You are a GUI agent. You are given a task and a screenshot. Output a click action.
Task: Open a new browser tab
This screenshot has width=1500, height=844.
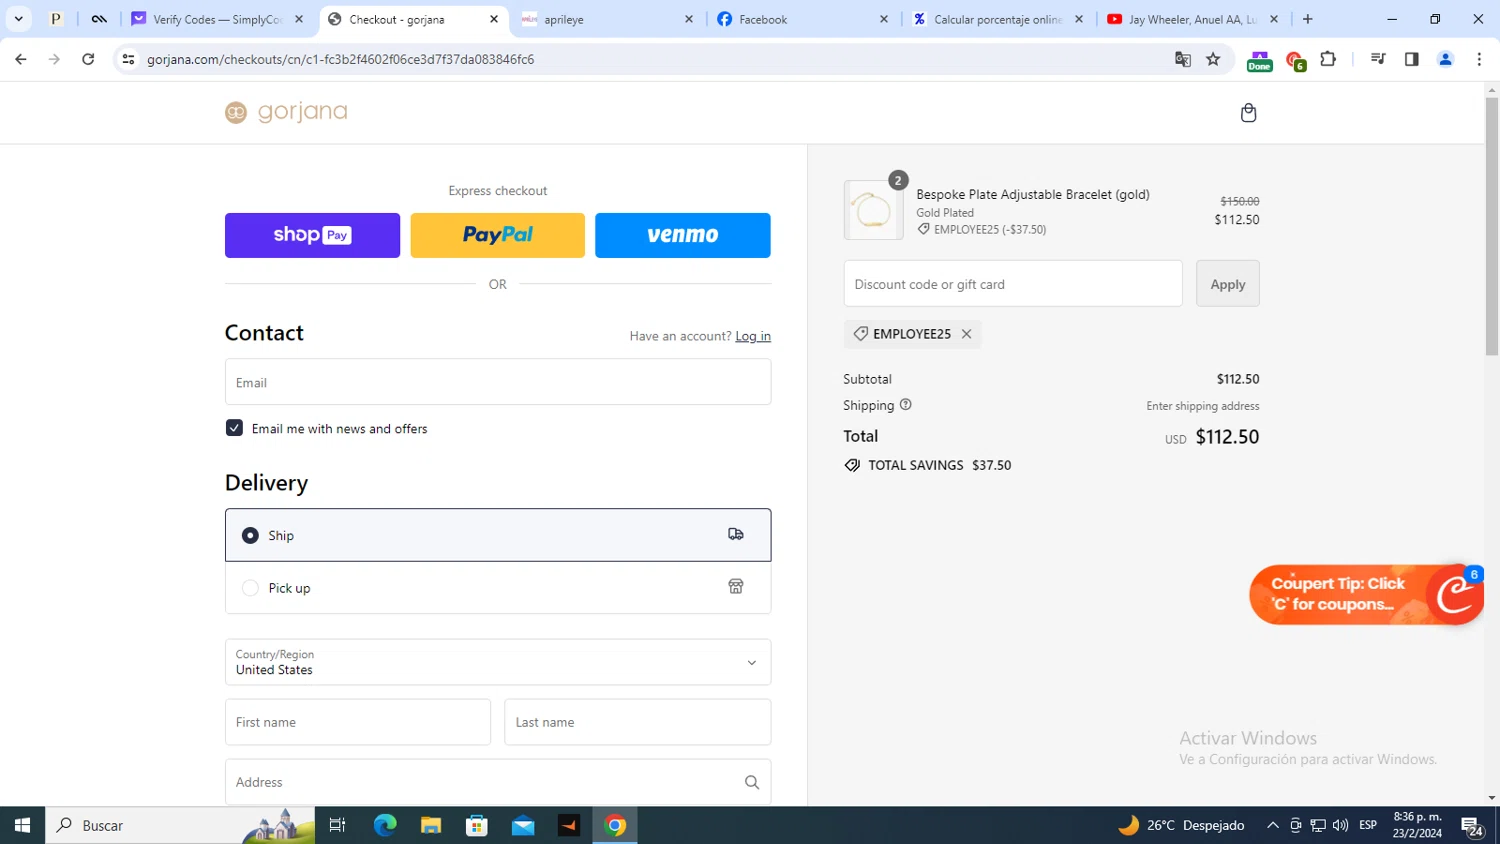[1308, 19]
